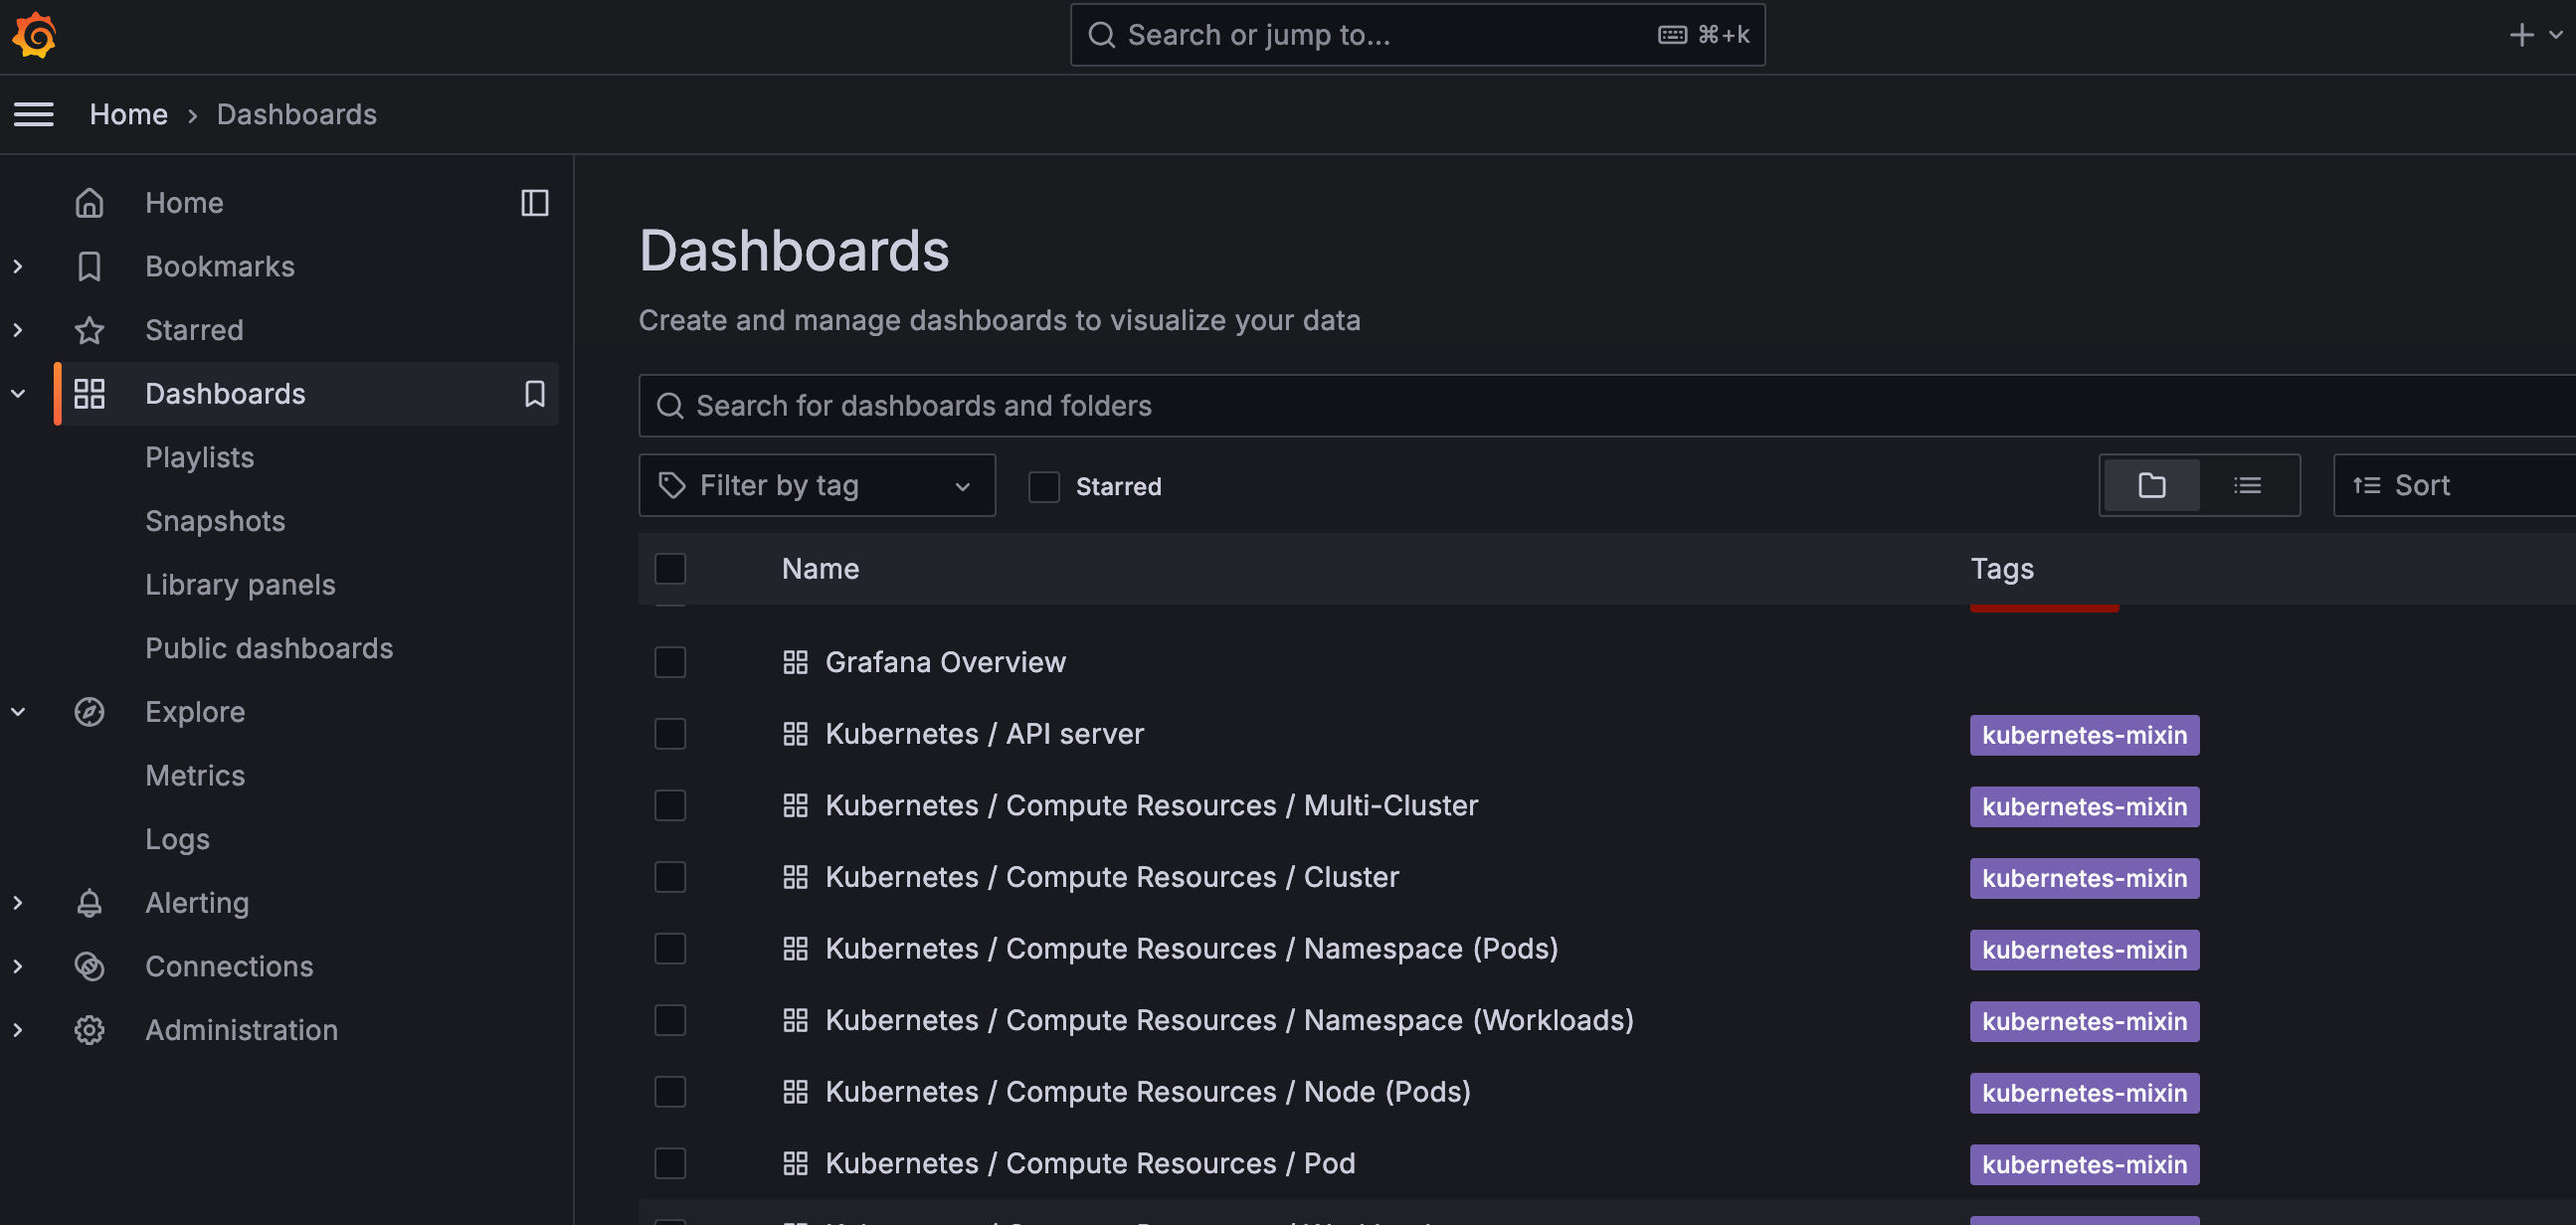Expand the Administration section chevron
The height and width of the screenshot is (1225, 2576).
coord(18,1030)
